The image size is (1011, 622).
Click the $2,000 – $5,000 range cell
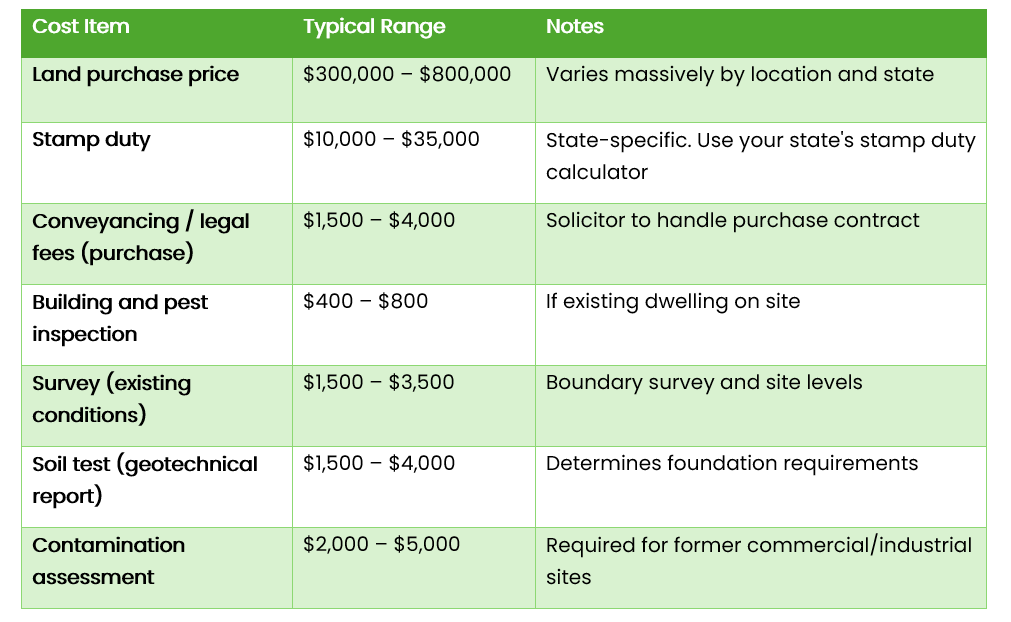tap(381, 545)
